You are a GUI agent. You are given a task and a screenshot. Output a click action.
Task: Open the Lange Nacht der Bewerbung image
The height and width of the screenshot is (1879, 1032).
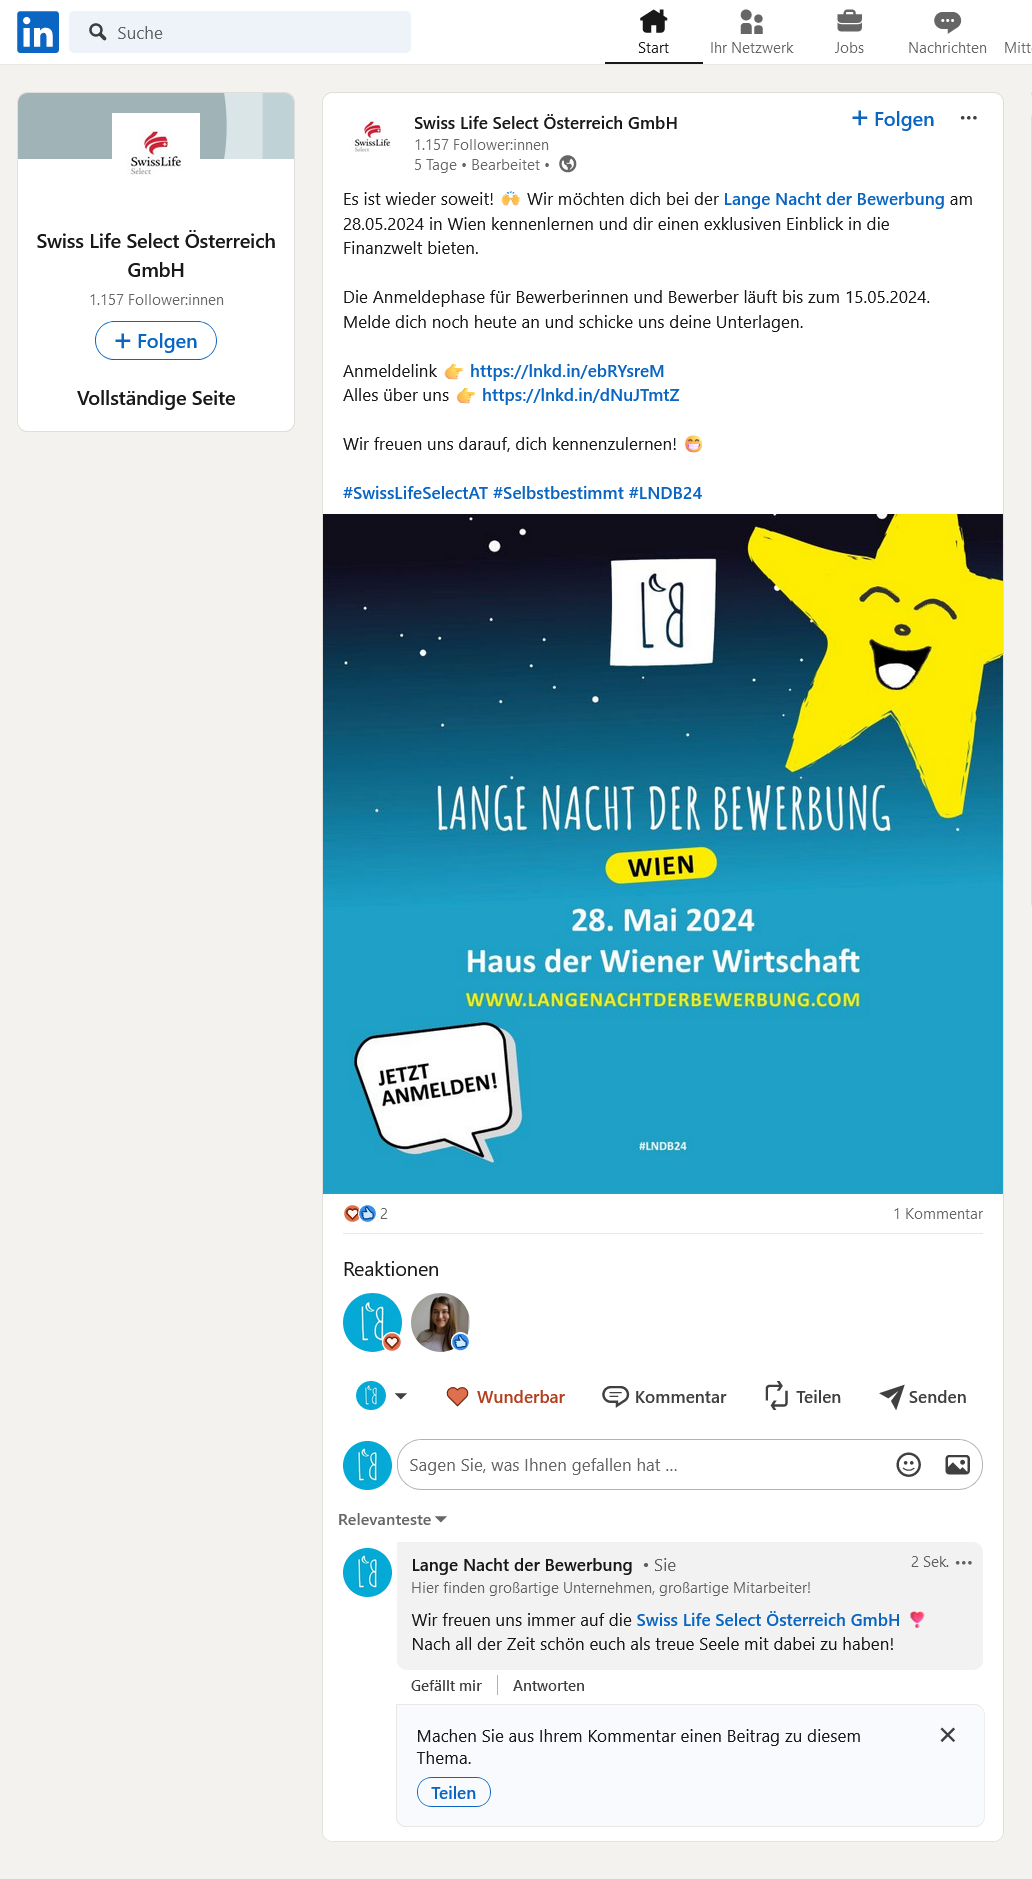(663, 854)
